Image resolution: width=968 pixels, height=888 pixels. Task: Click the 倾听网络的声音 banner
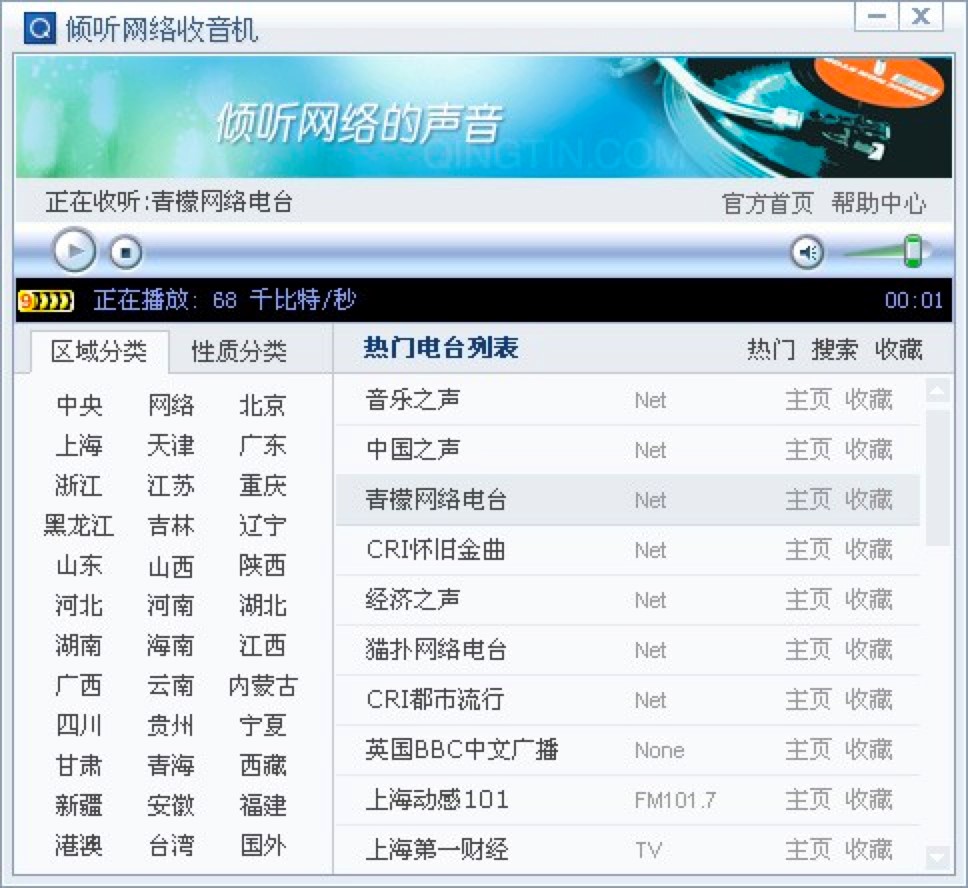(x=484, y=117)
